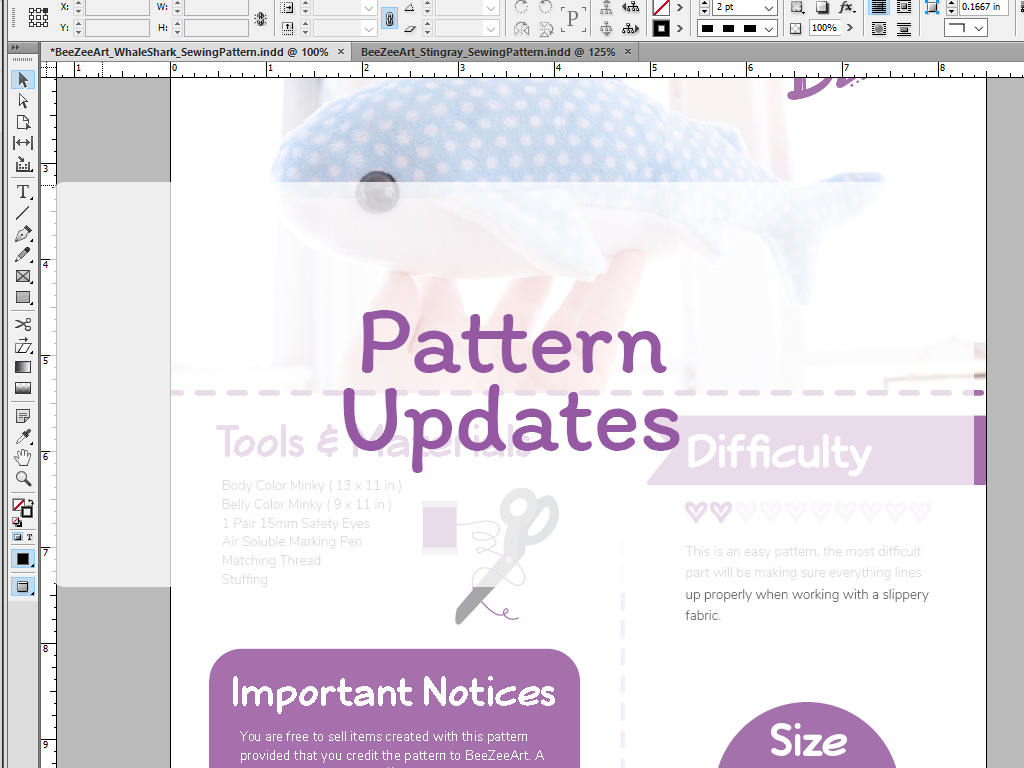Toggle Wrap around bounding box
Screen dimensions: 1024x768
904,7
